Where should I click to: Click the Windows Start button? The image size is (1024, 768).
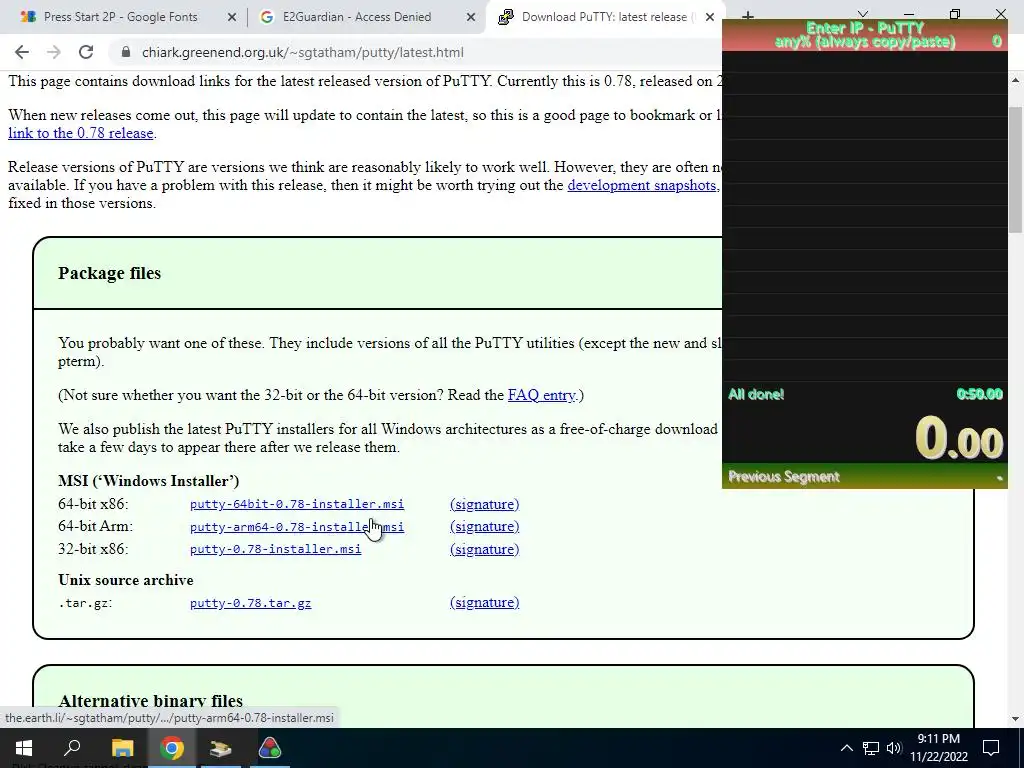pyautogui.click(x=24, y=748)
